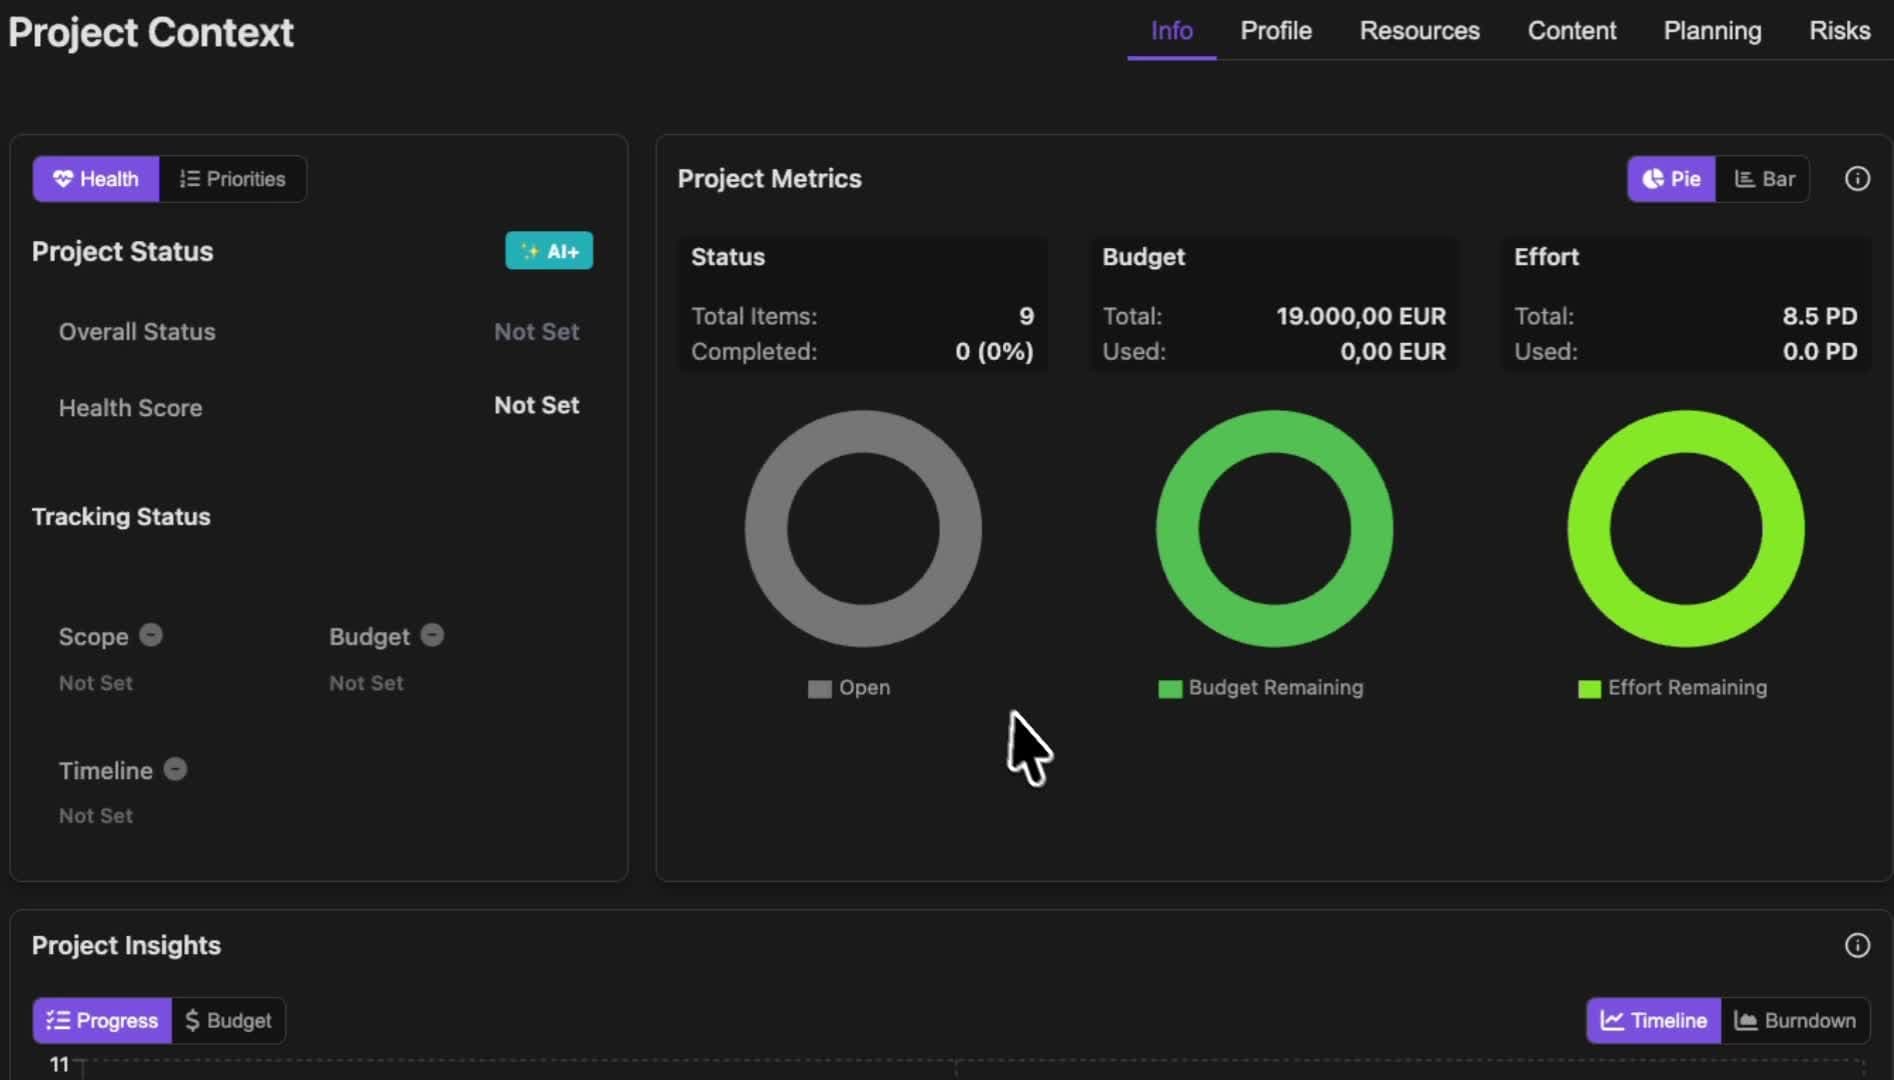The width and height of the screenshot is (1894, 1080).
Task: Open the Priorities list view
Action: point(232,179)
